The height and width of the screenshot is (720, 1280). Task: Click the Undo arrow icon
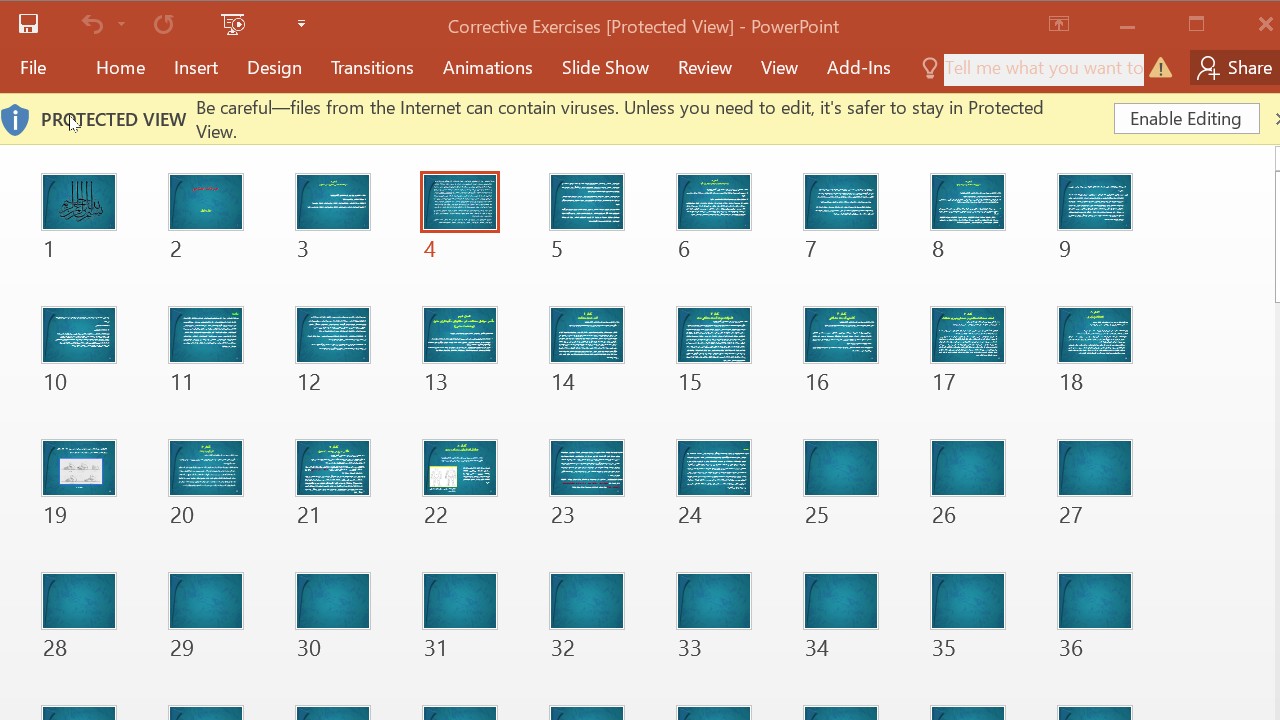point(92,24)
